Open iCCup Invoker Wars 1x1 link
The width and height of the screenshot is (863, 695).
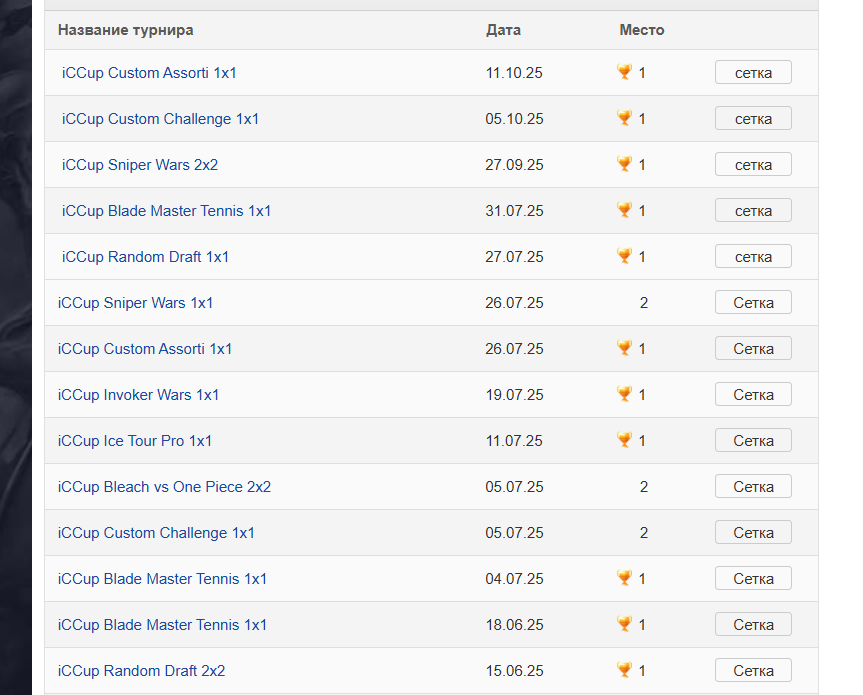tap(138, 395)
